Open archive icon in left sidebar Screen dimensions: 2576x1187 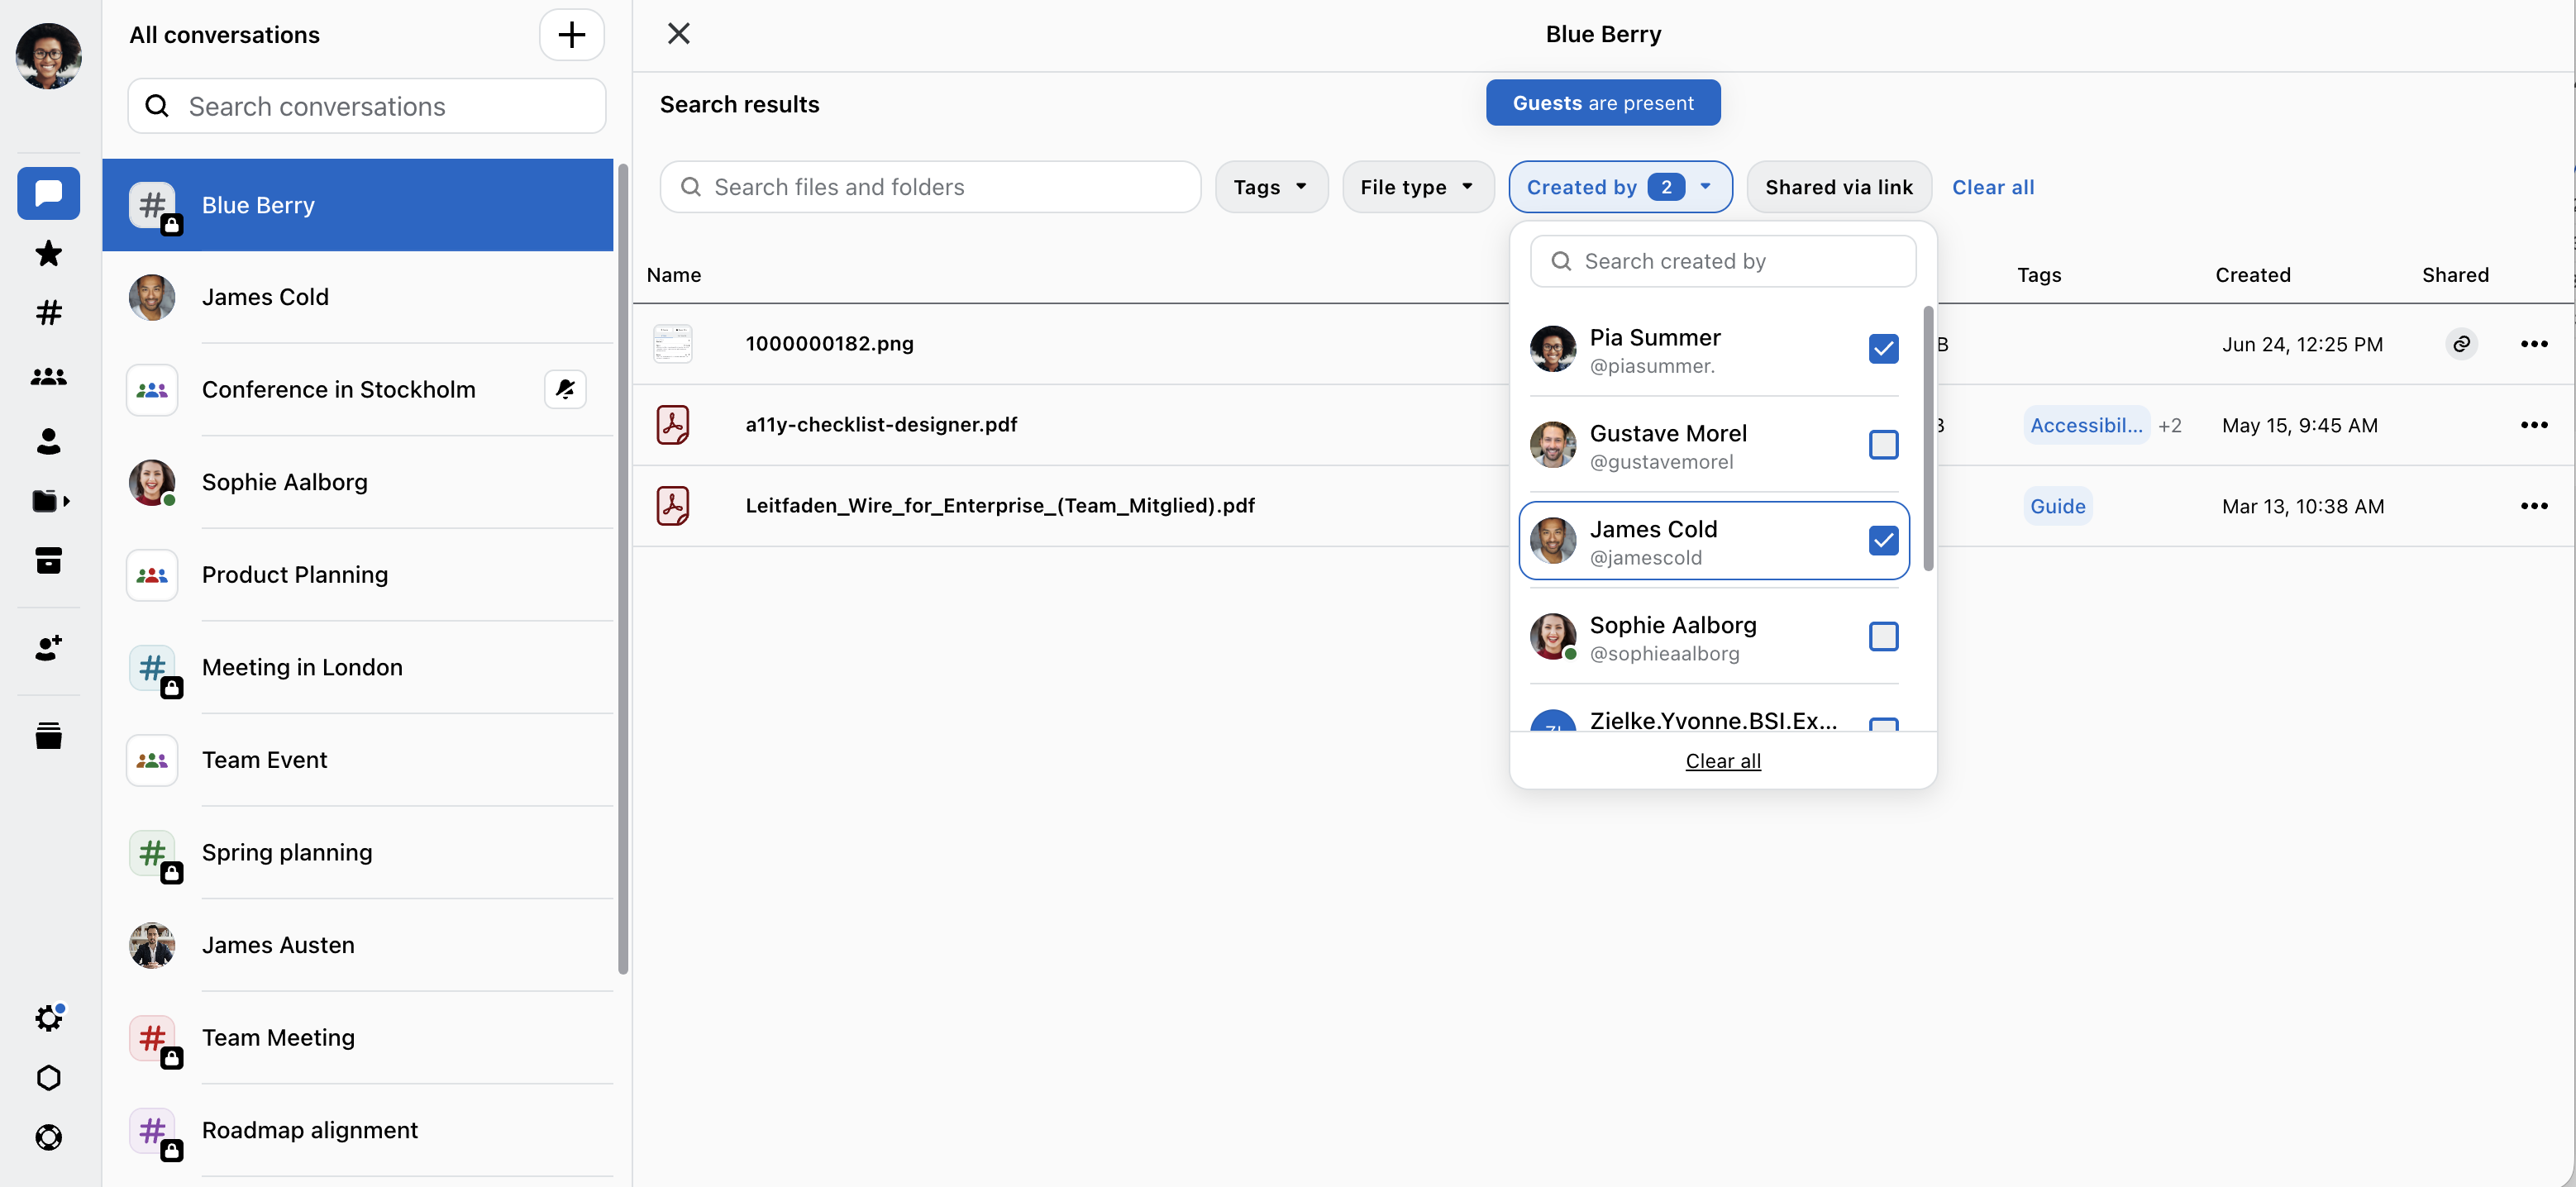click(48, 560)
